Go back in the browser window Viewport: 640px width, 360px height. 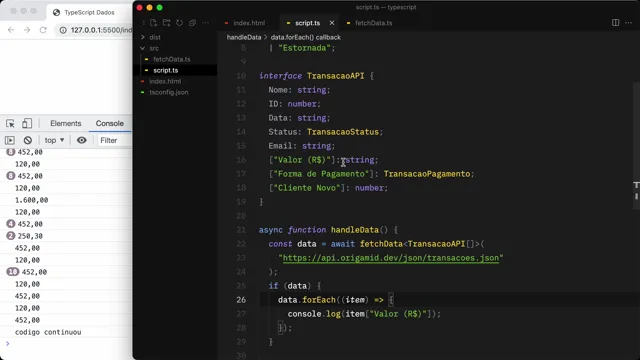pyautogui.click(x=11, y=30)
